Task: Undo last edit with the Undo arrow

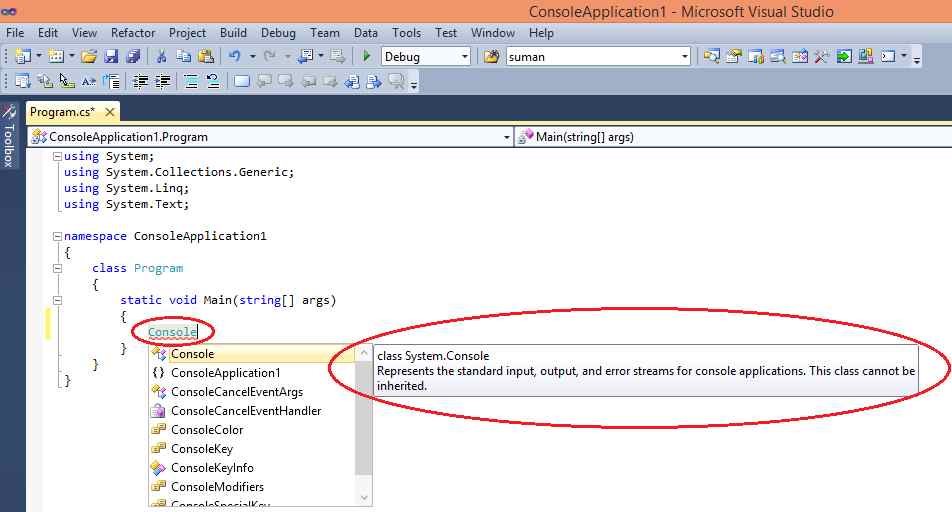Action: coord(234,56)
